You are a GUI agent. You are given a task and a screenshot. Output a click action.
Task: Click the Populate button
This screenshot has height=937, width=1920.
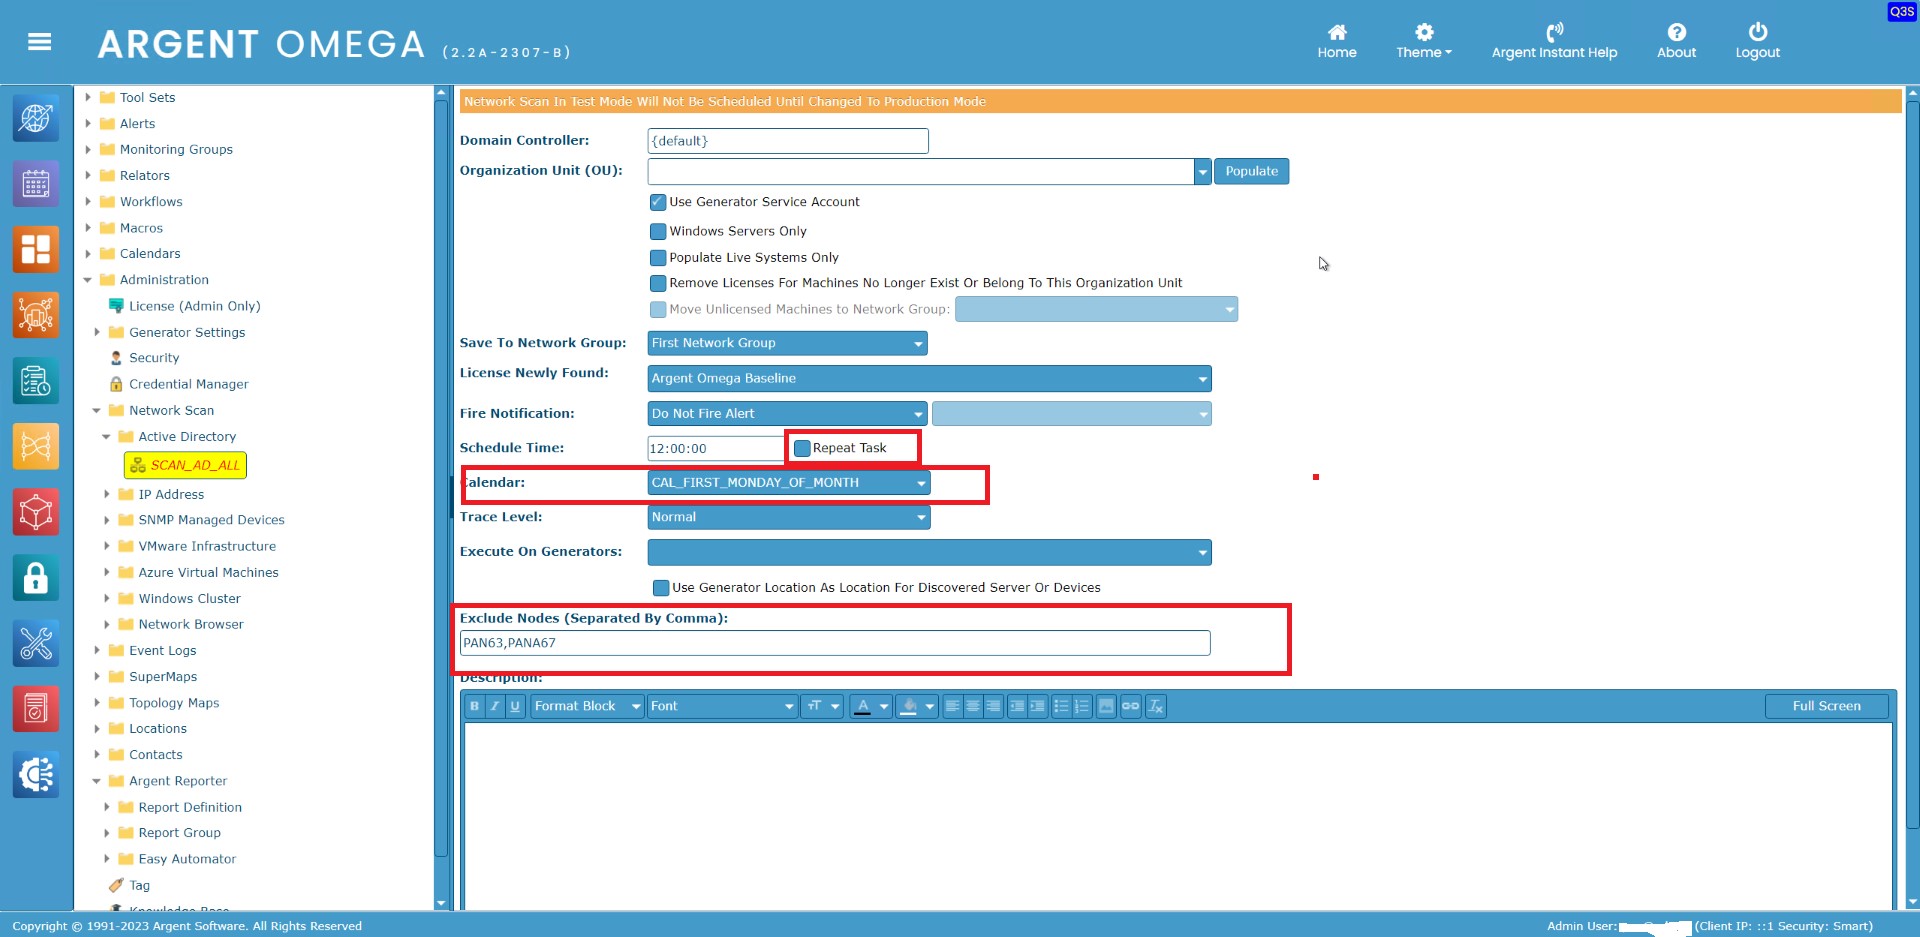pos(1251,171)
